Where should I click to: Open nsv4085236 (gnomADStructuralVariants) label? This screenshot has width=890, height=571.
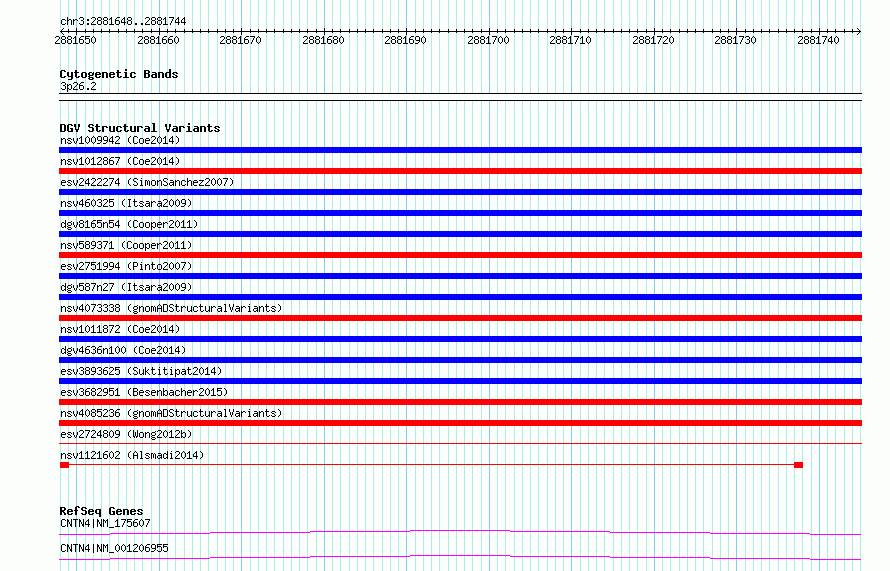coord(171,413)
